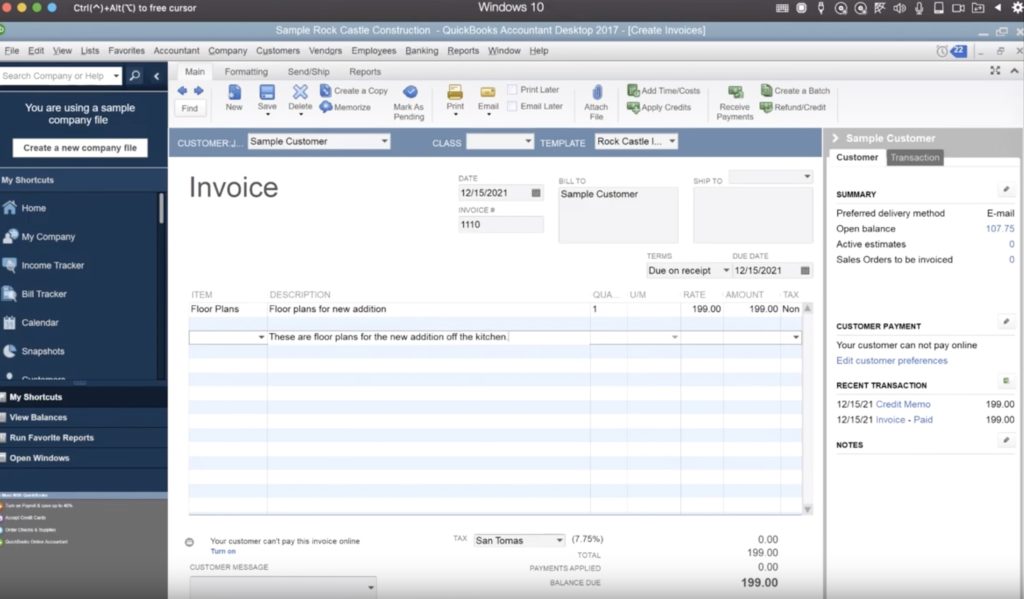Screen dimensions: 1024x599
Task: Open the CUSTOMER MESSAGE dropdown
Action: click(371, 587)
